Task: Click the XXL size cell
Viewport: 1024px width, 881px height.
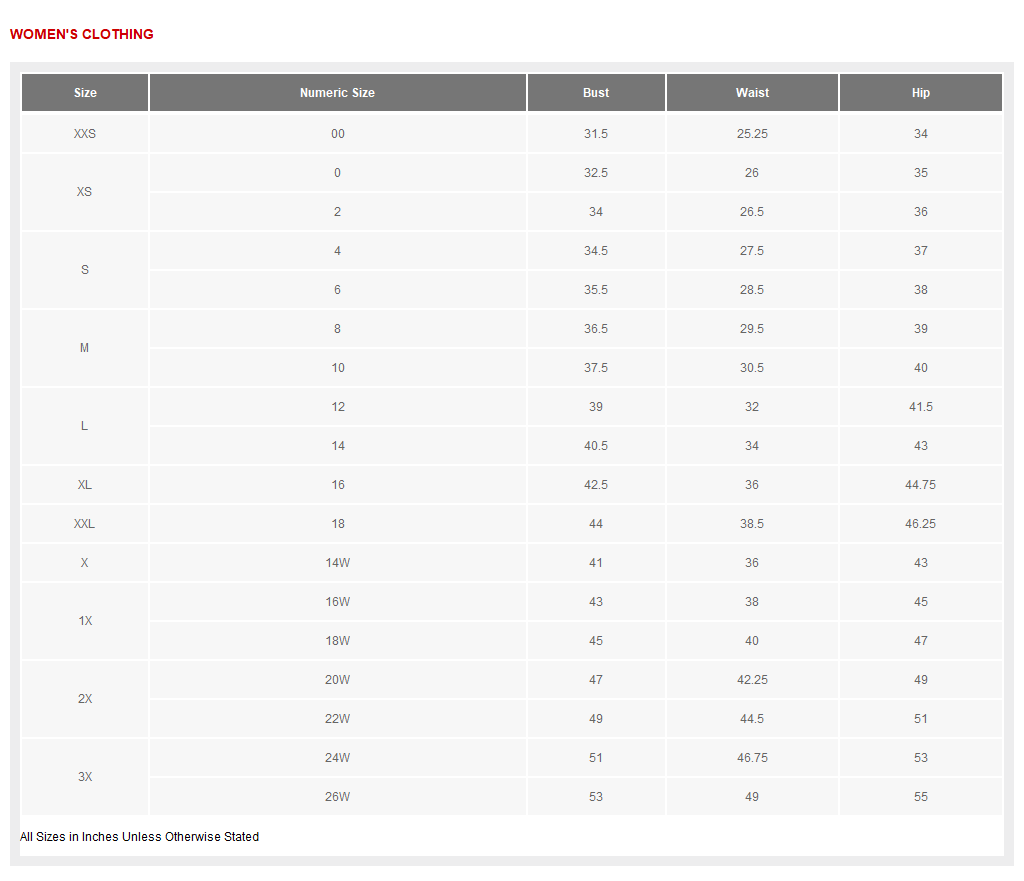Action: (85, 524)
